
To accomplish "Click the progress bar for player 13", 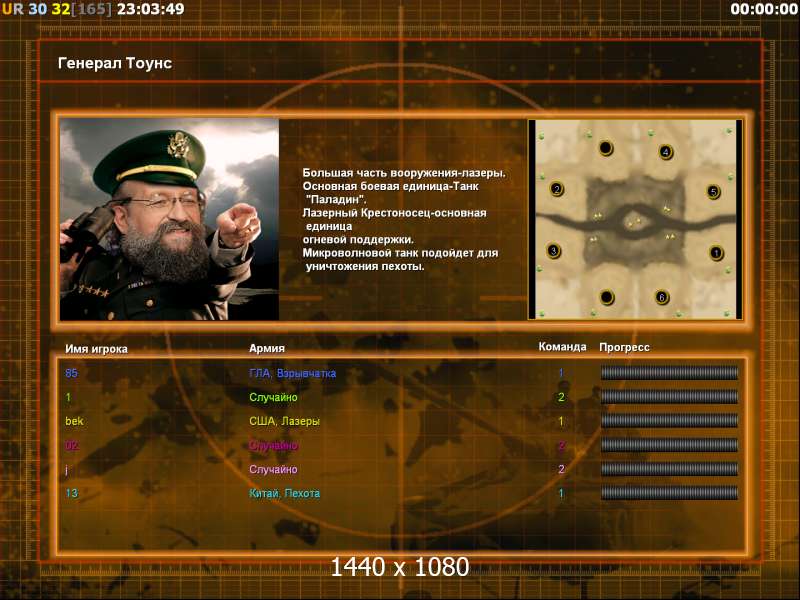I will tap(669, 493).
